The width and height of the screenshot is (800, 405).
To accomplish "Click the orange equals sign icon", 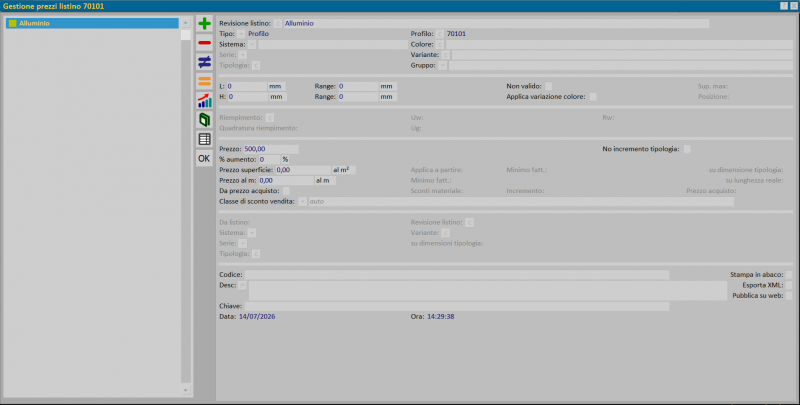I will click(x=204, y=81).
